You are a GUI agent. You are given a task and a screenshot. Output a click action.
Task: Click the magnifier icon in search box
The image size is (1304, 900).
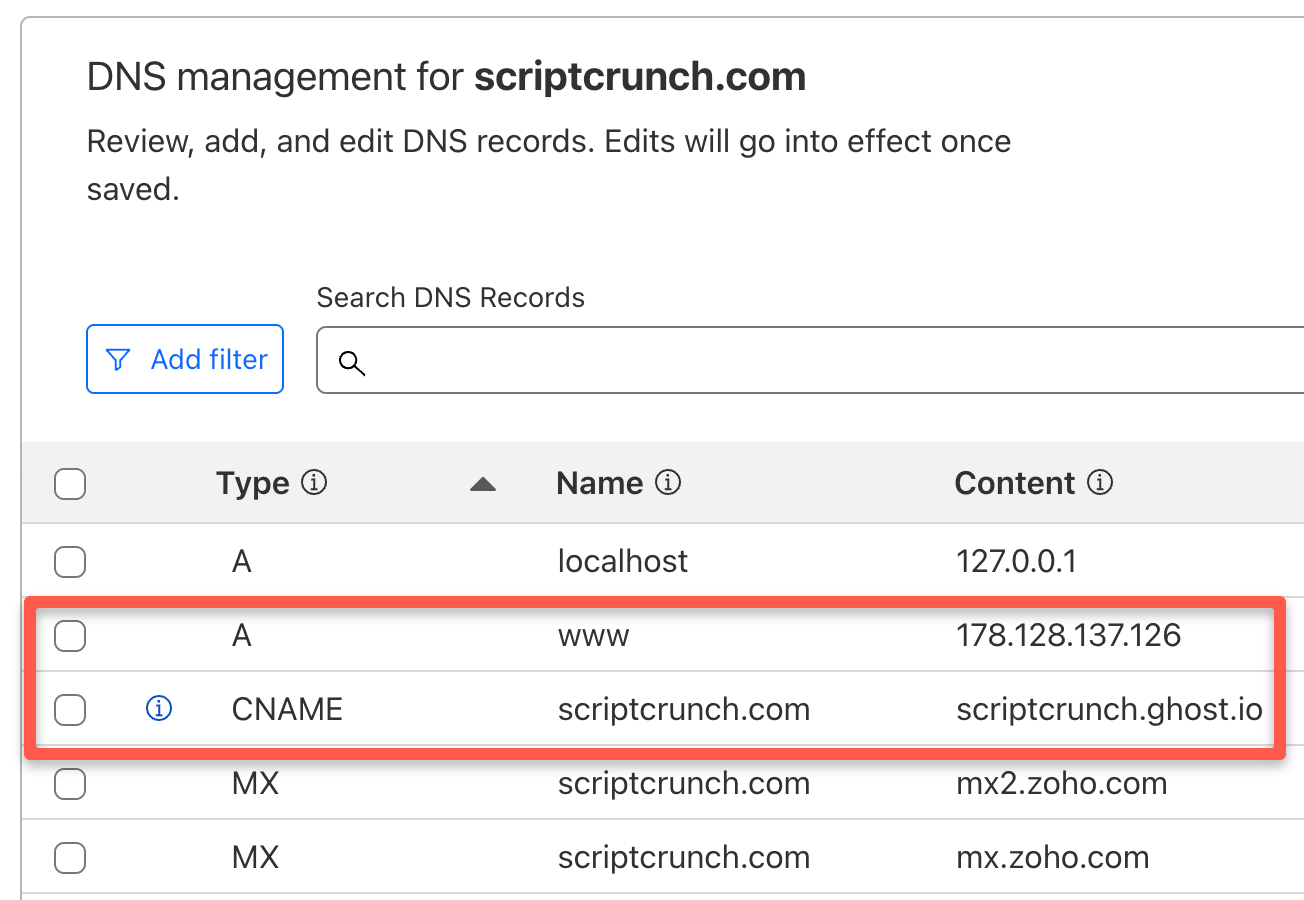pos(351,362)
